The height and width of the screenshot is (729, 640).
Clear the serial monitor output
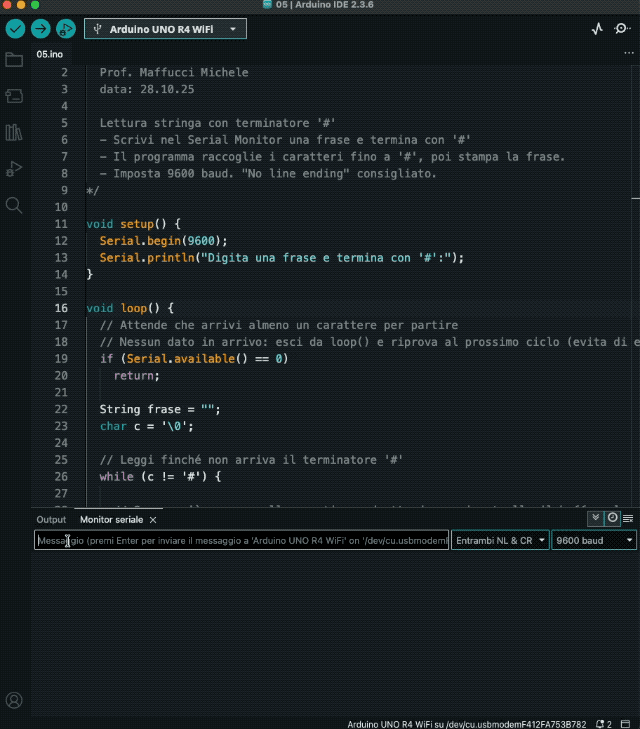tap(628, 518)
